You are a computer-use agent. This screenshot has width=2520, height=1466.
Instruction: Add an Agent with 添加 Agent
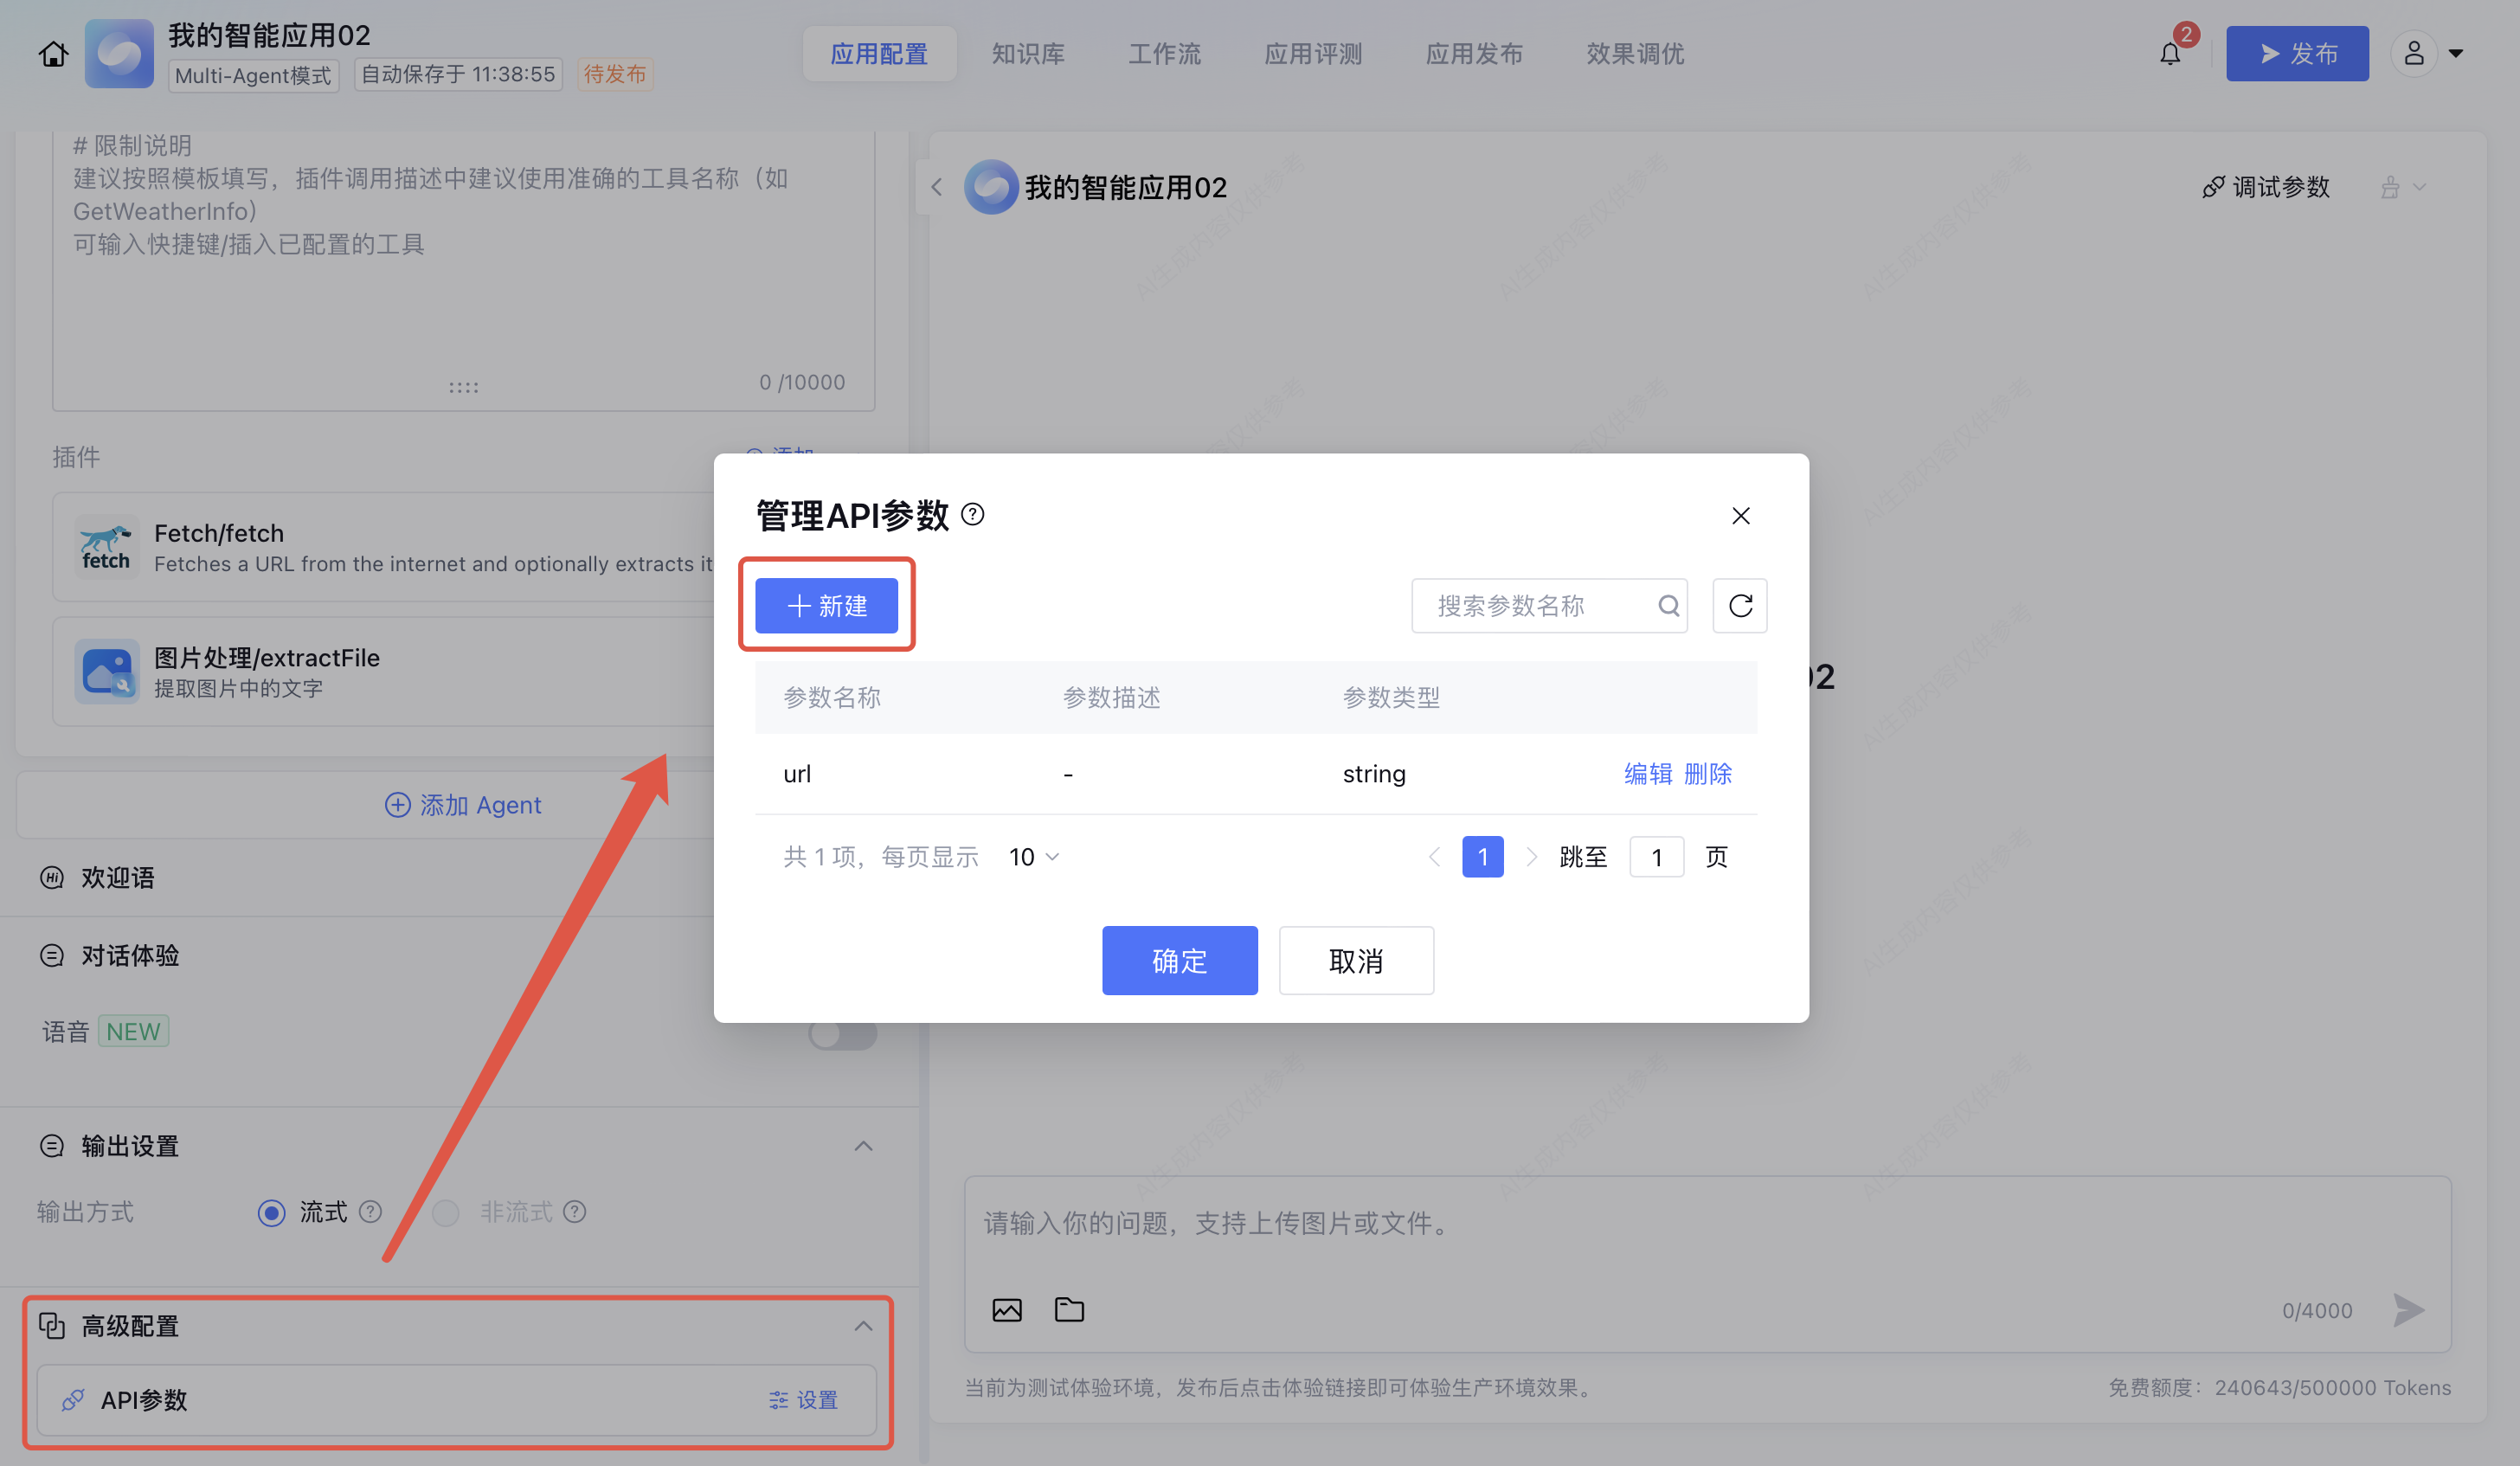463,805
